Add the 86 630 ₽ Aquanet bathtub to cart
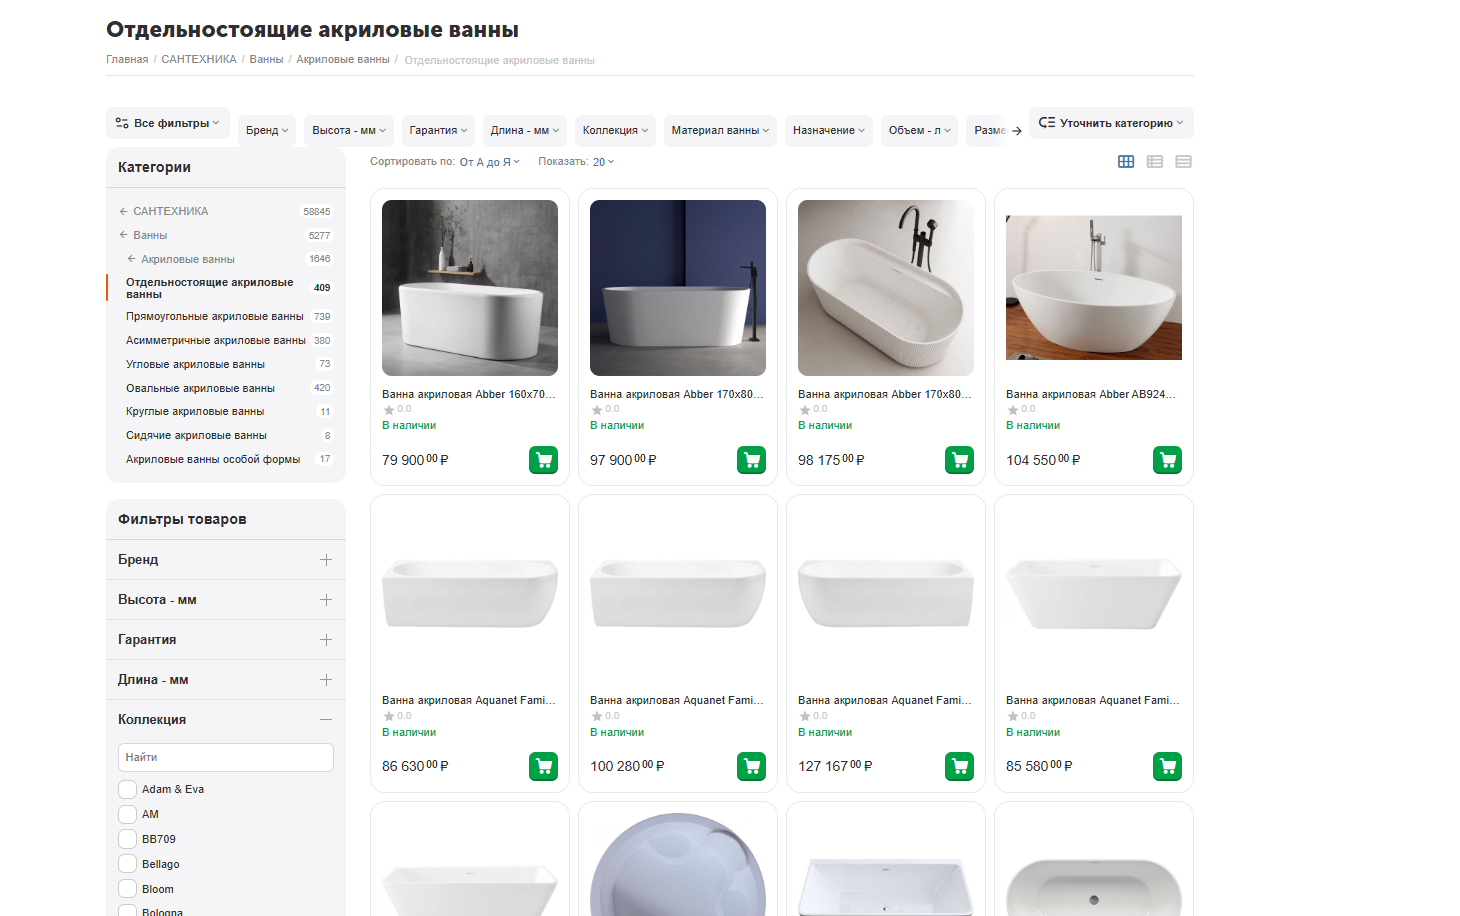Image resolution: width=1460 pixels, height=916 pixels. [x=544, y=766]
